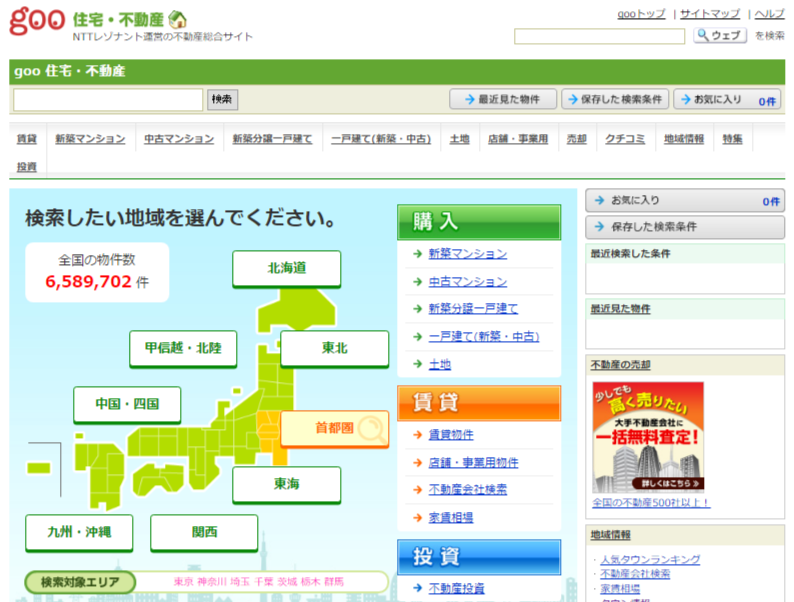
Task: Click the property keyword search field
Action: (x=108, y=100)
